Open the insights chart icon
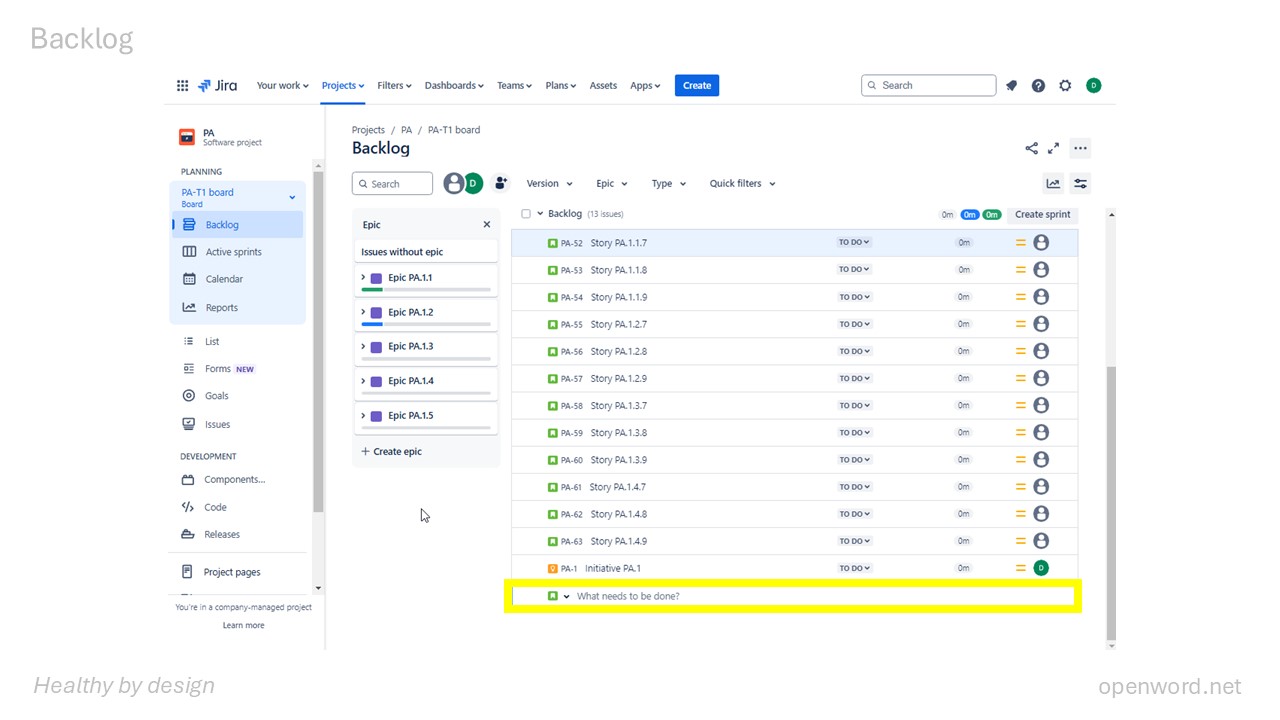 click(x=1053, y=183)
